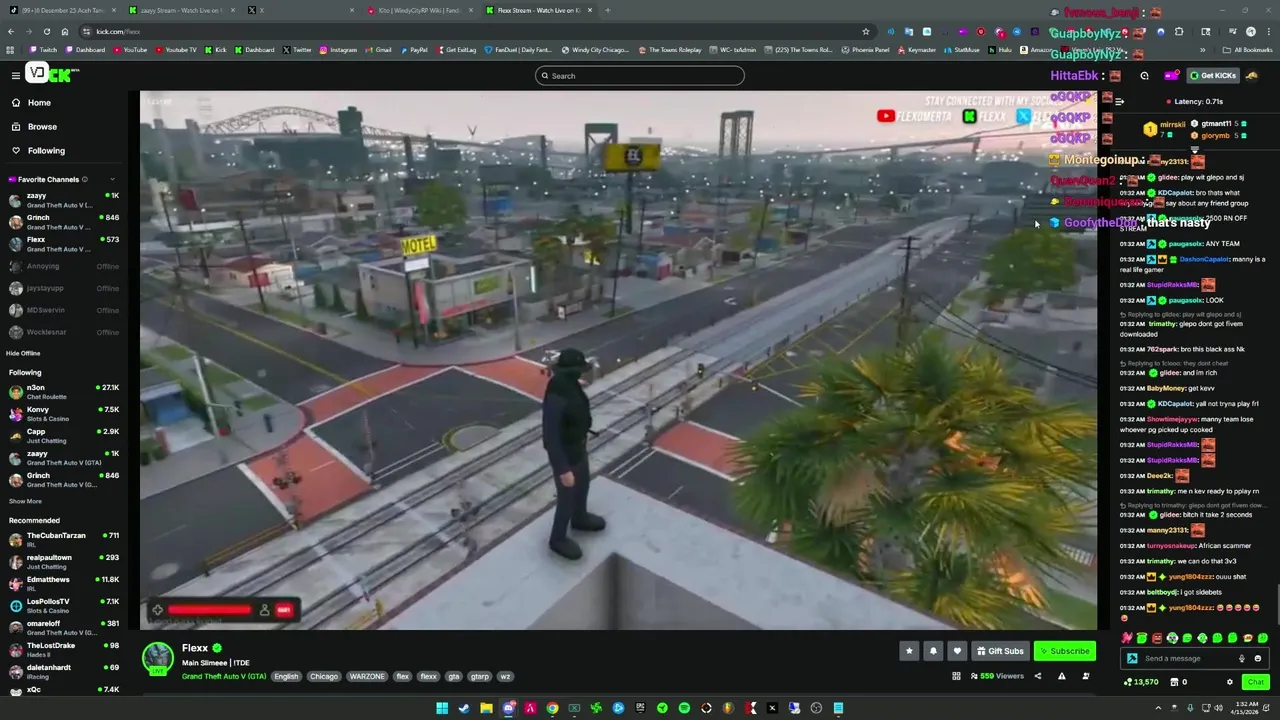Click Hide Offline in favorite channels
The height and width of the screenshot is (720, 1280).
tap(23, 353)
